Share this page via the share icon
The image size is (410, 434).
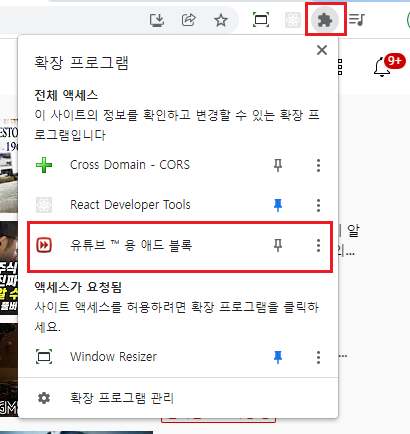coord(189,20)
